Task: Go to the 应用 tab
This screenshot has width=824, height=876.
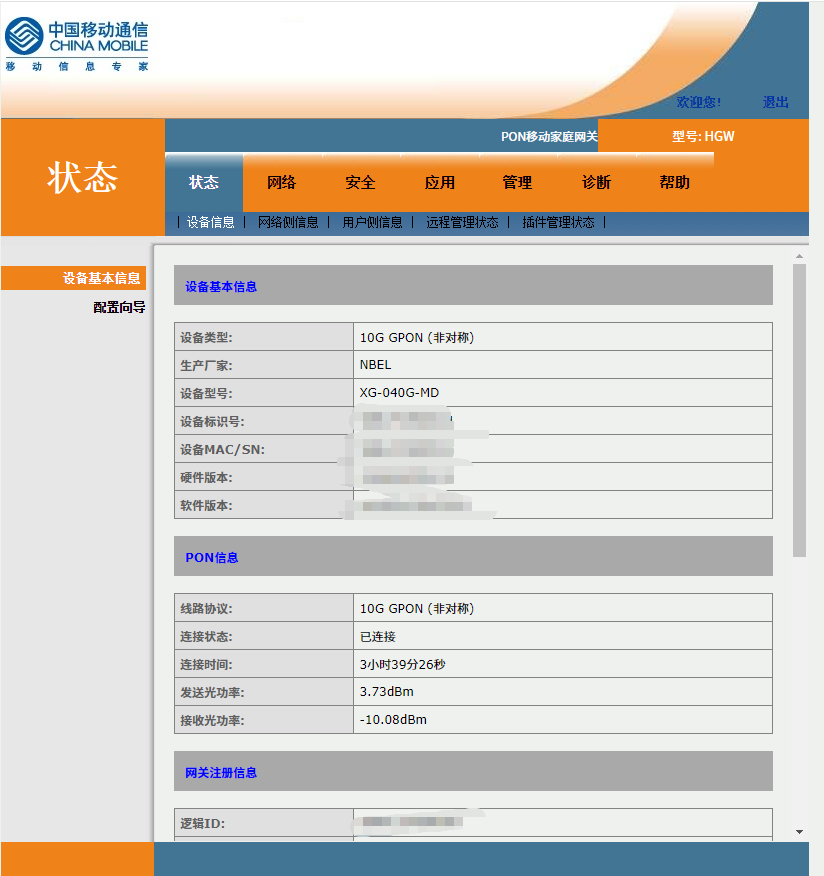Action: [x=439, y=183]
